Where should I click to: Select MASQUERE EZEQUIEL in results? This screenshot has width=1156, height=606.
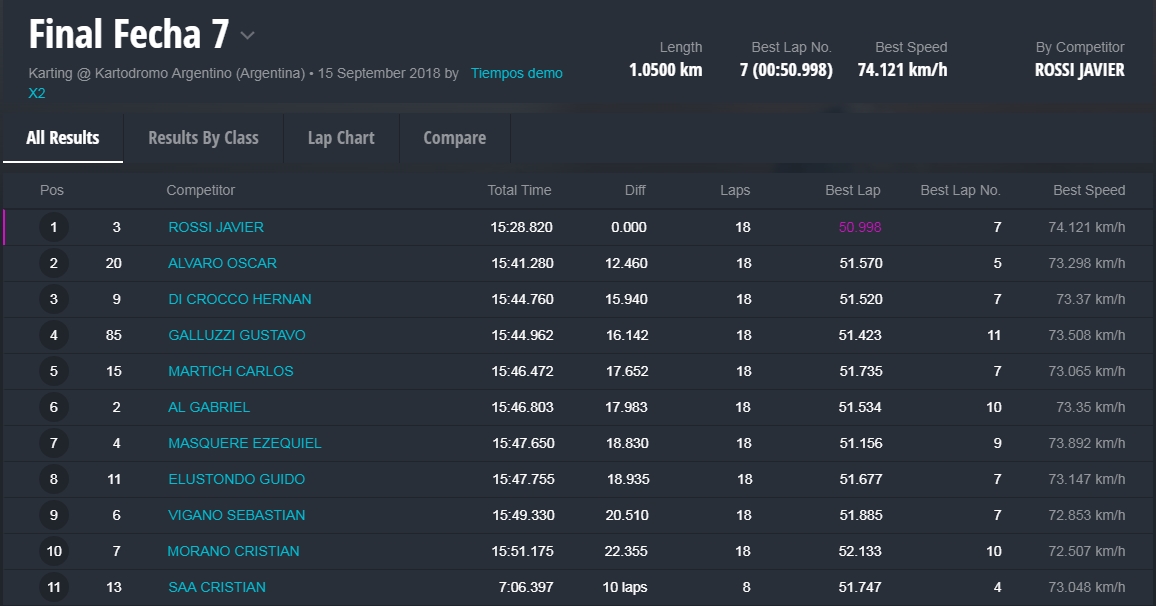click(245, 443)
